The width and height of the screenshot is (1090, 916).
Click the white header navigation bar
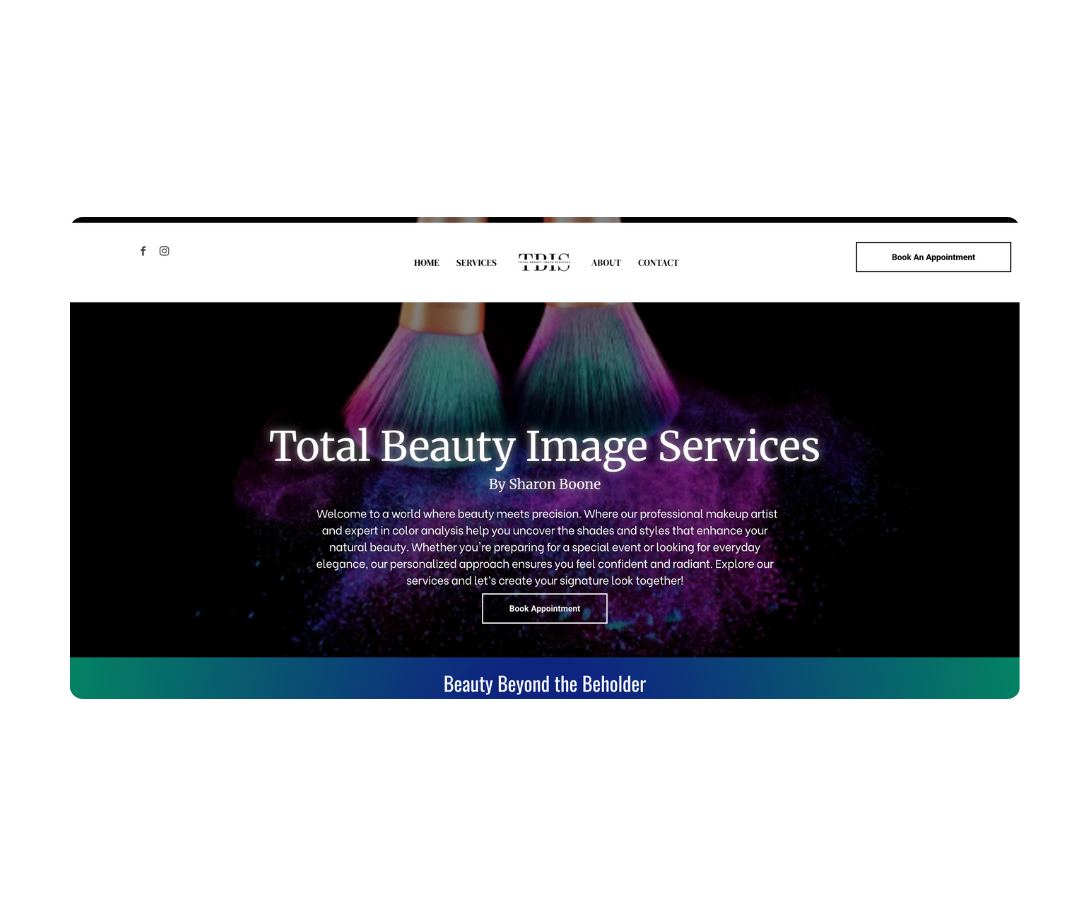click(300, 262)
